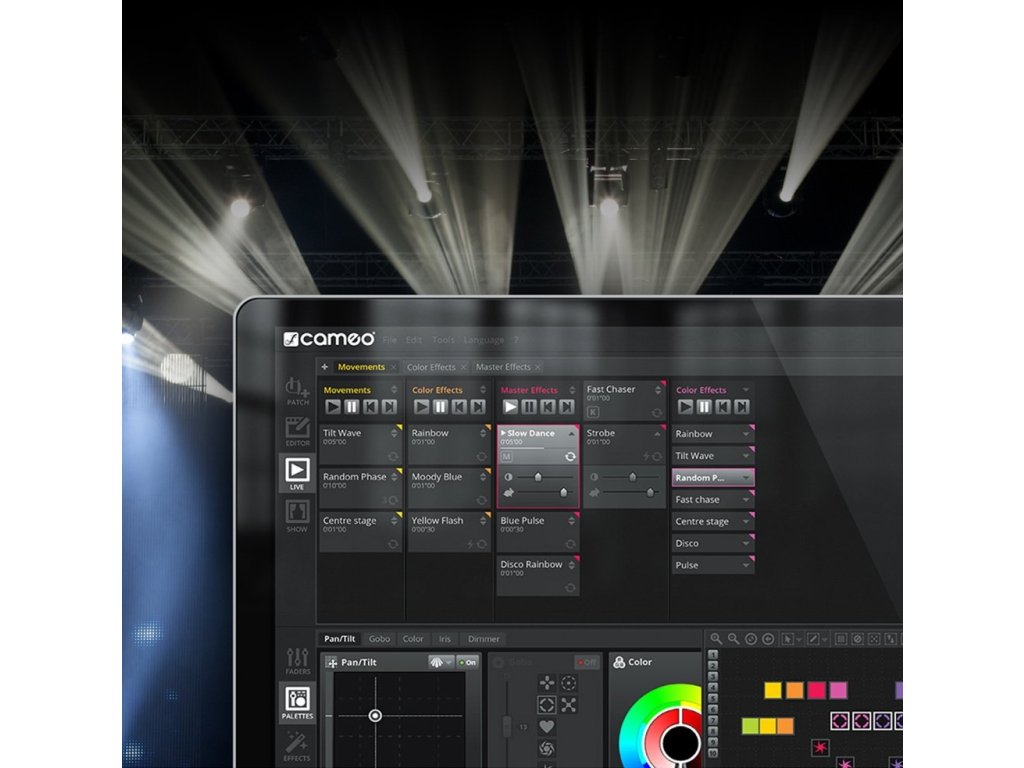Click the yellow swatch in fixture grid
Viewport: 1024px width, 768px height.
pos(772,690)
